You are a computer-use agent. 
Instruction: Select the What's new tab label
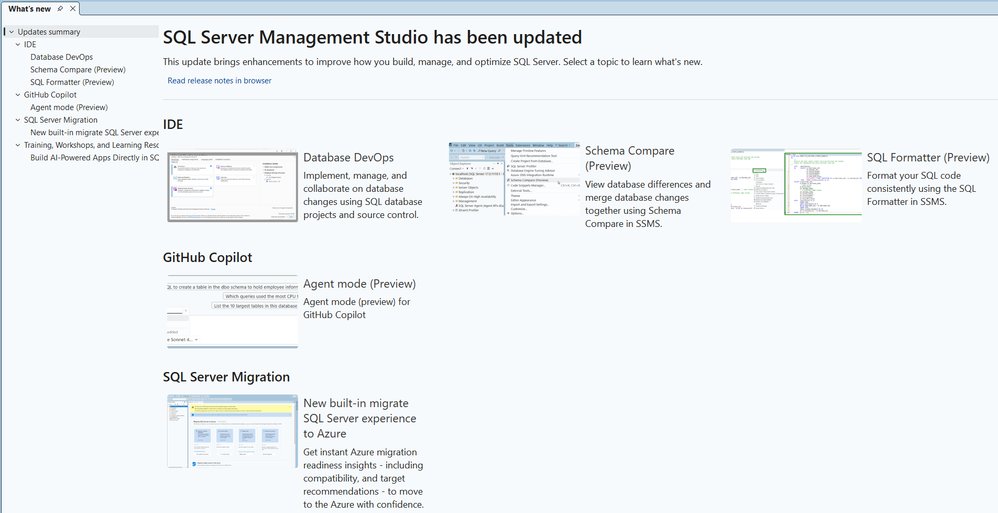tap(29, 9)
